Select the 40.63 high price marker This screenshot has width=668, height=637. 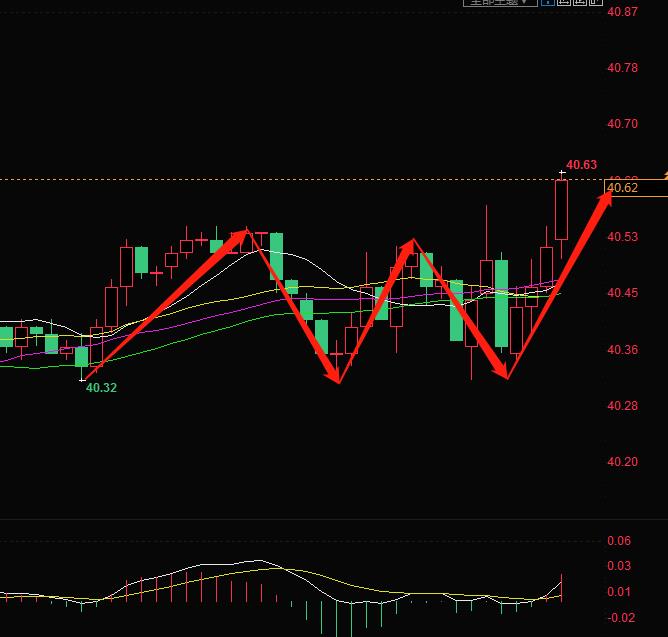(x=581, y=165)
